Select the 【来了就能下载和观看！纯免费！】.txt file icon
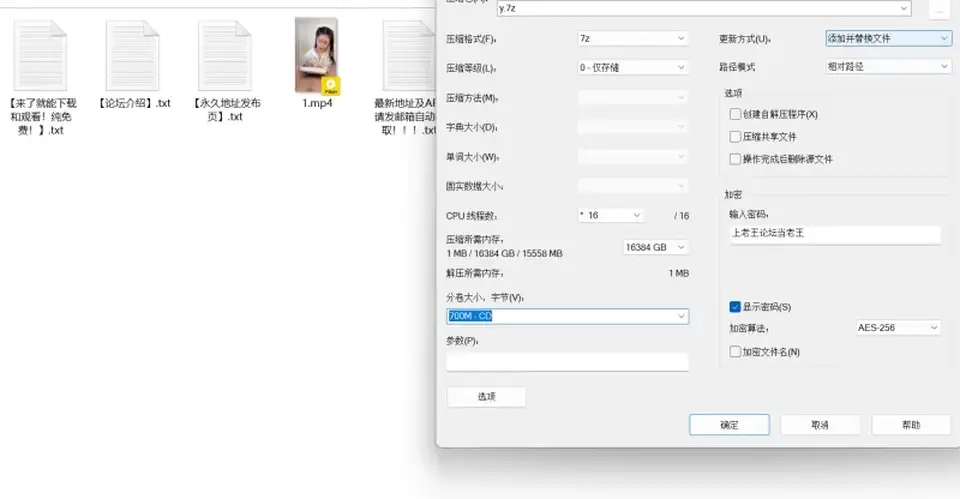This screenshot has height=499, width=960. tap(40, 55)
